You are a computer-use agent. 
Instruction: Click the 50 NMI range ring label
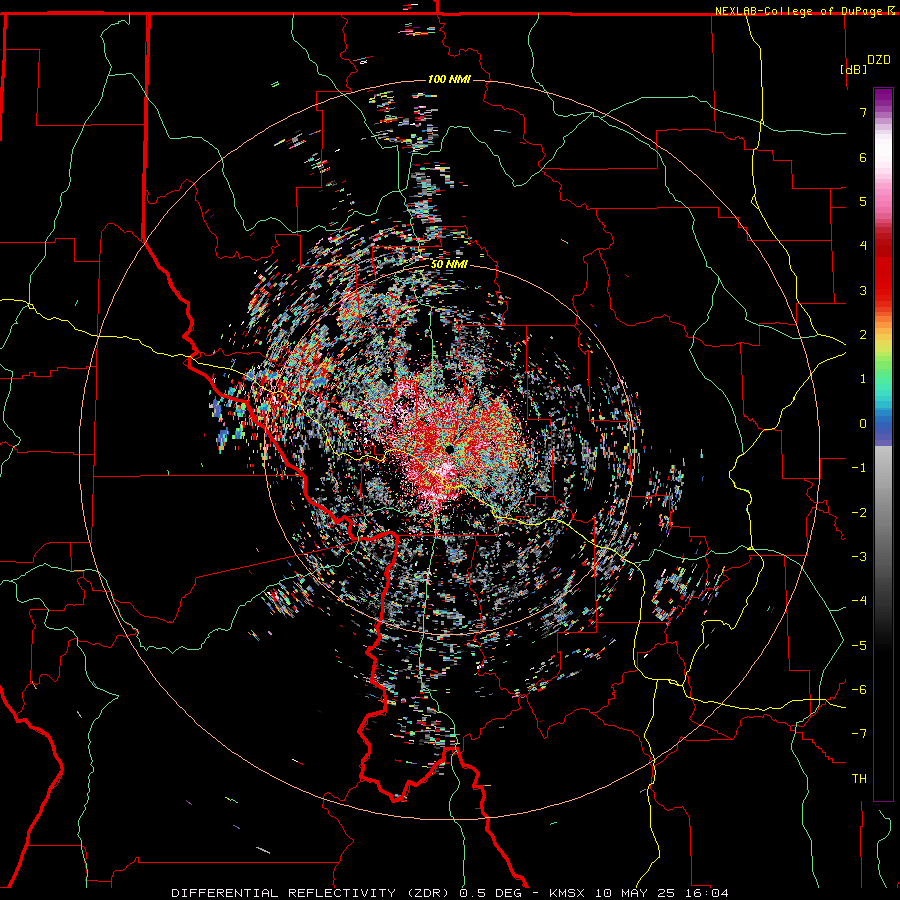[449, 264]
